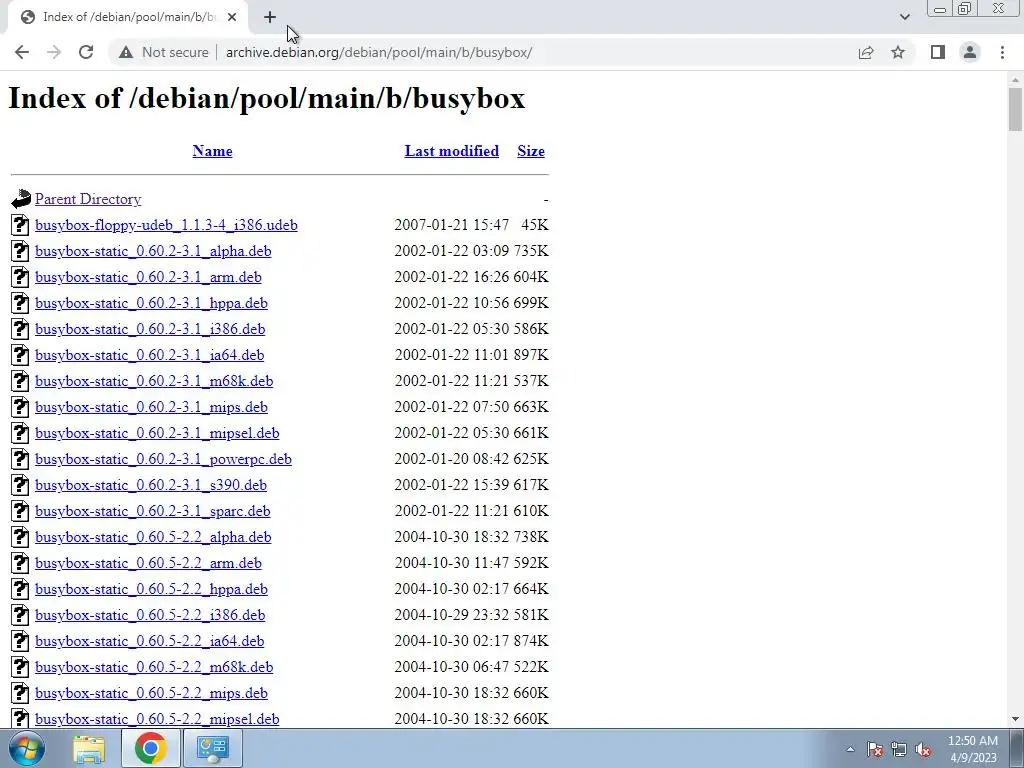This screenshot has width=1024, height=768.
Task: Click file icon beside 0.60.2-3.1_alpha.deb
Action: coord(20,251)
